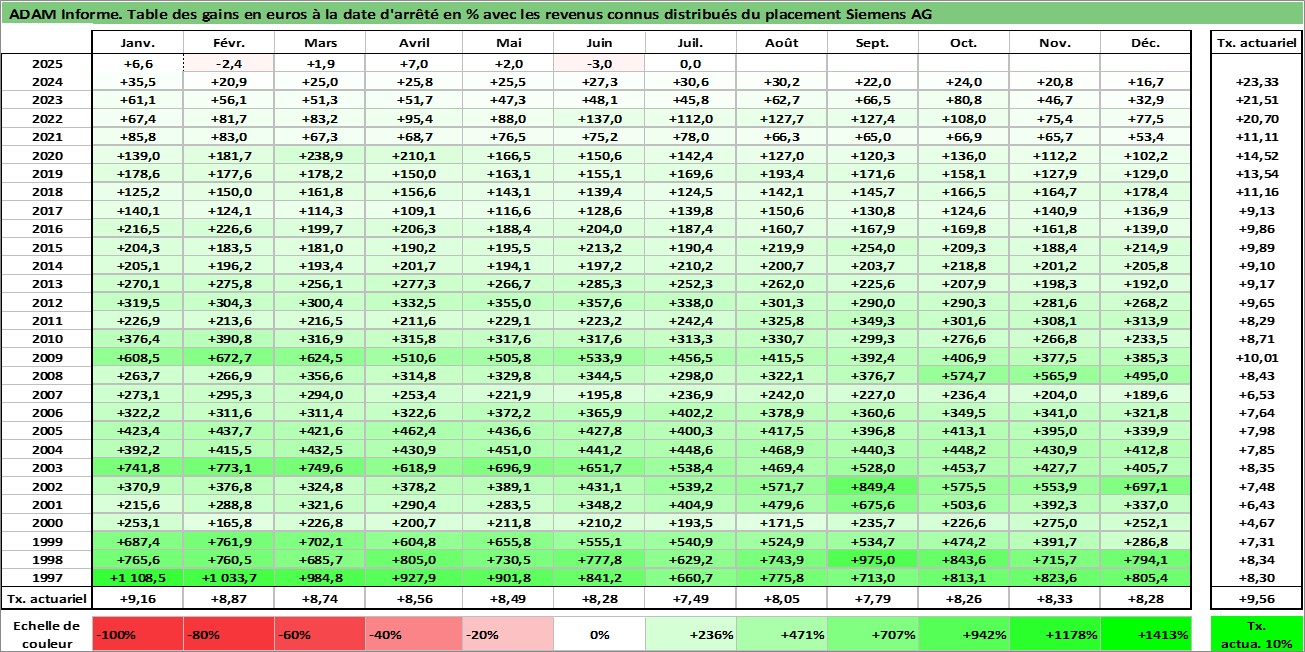1305x652 pixels.
Task: Select the 'Févr.' column header
Action: [229, 43]
